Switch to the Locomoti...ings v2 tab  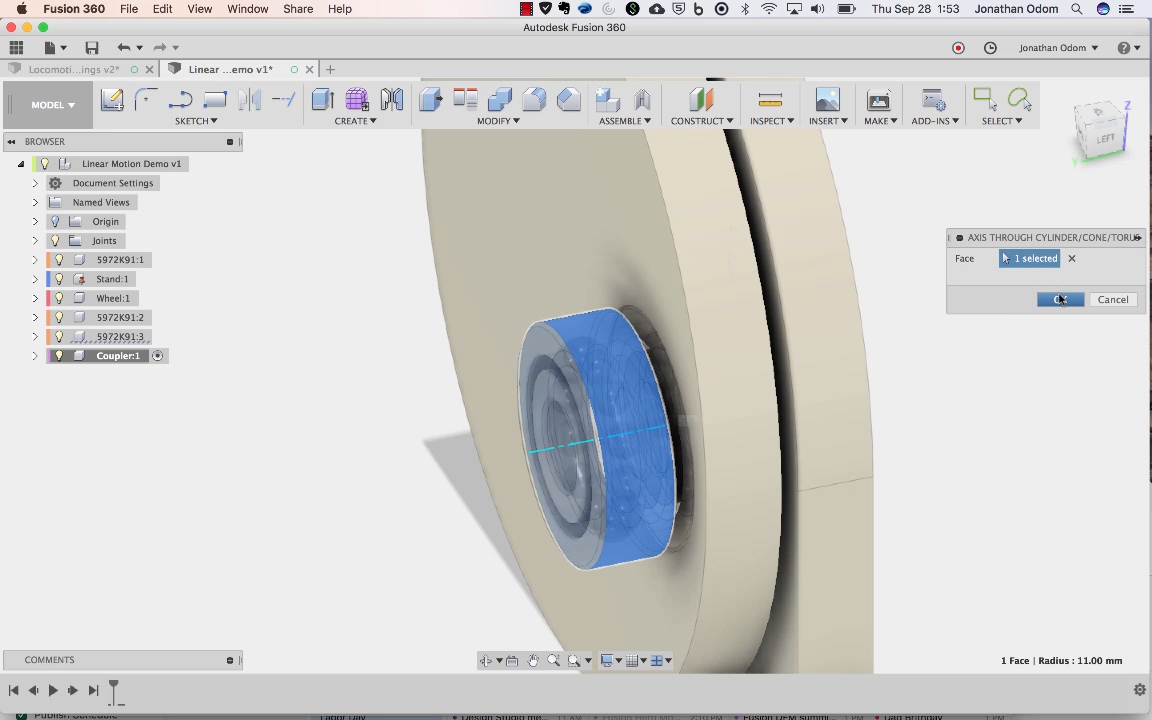coord(75,69)
